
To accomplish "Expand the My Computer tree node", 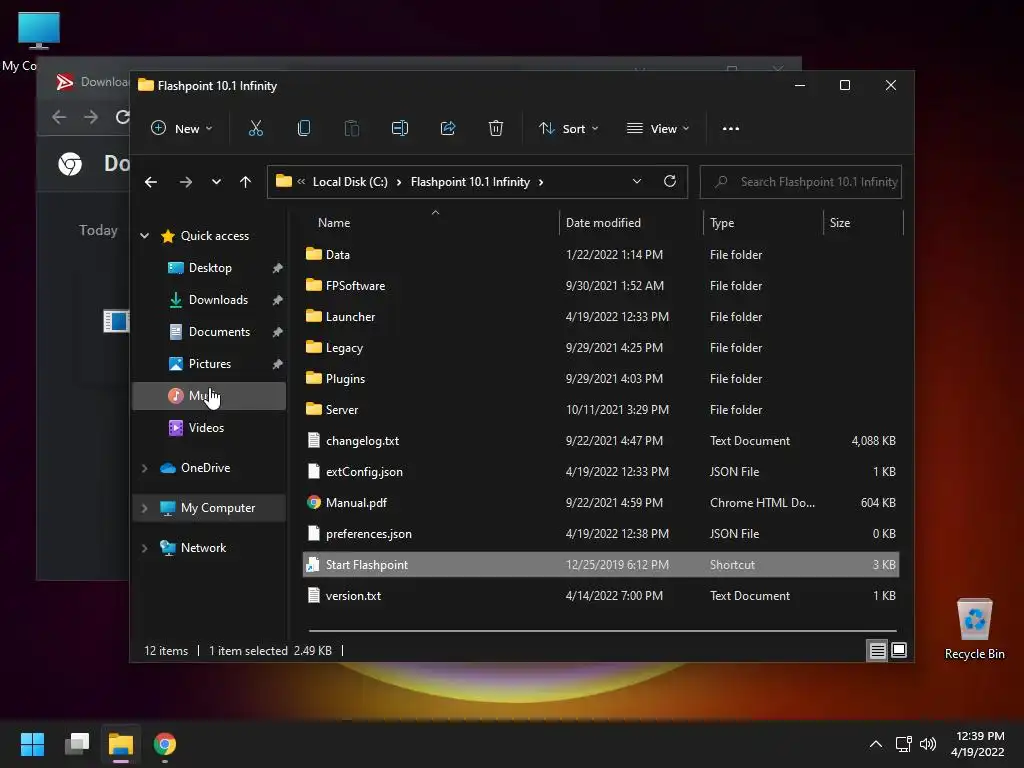I will [x=144, y=507].
